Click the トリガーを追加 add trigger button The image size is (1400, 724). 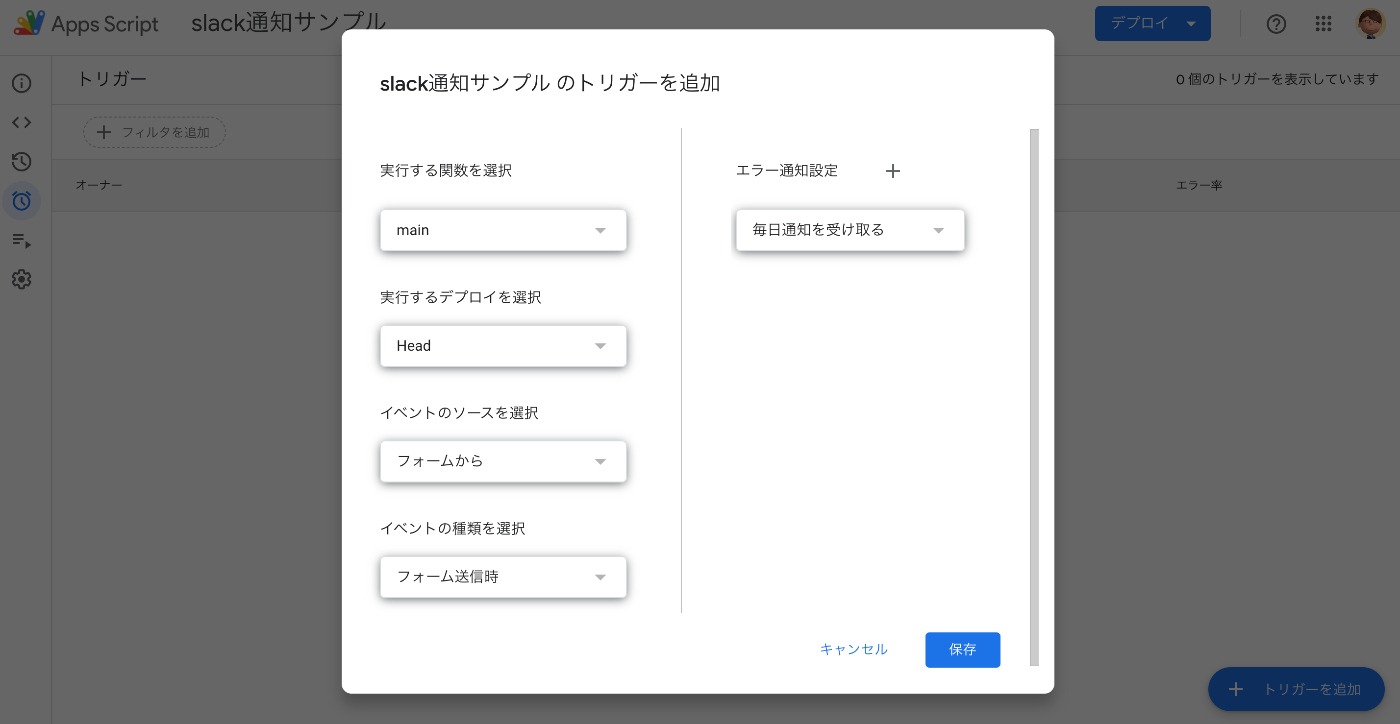point(1296,689)
